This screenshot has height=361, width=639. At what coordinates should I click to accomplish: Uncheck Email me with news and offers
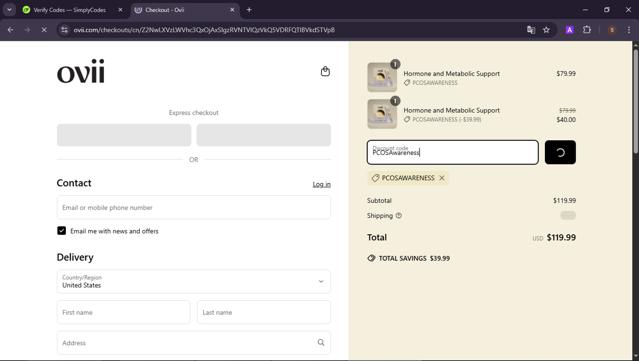62,231
